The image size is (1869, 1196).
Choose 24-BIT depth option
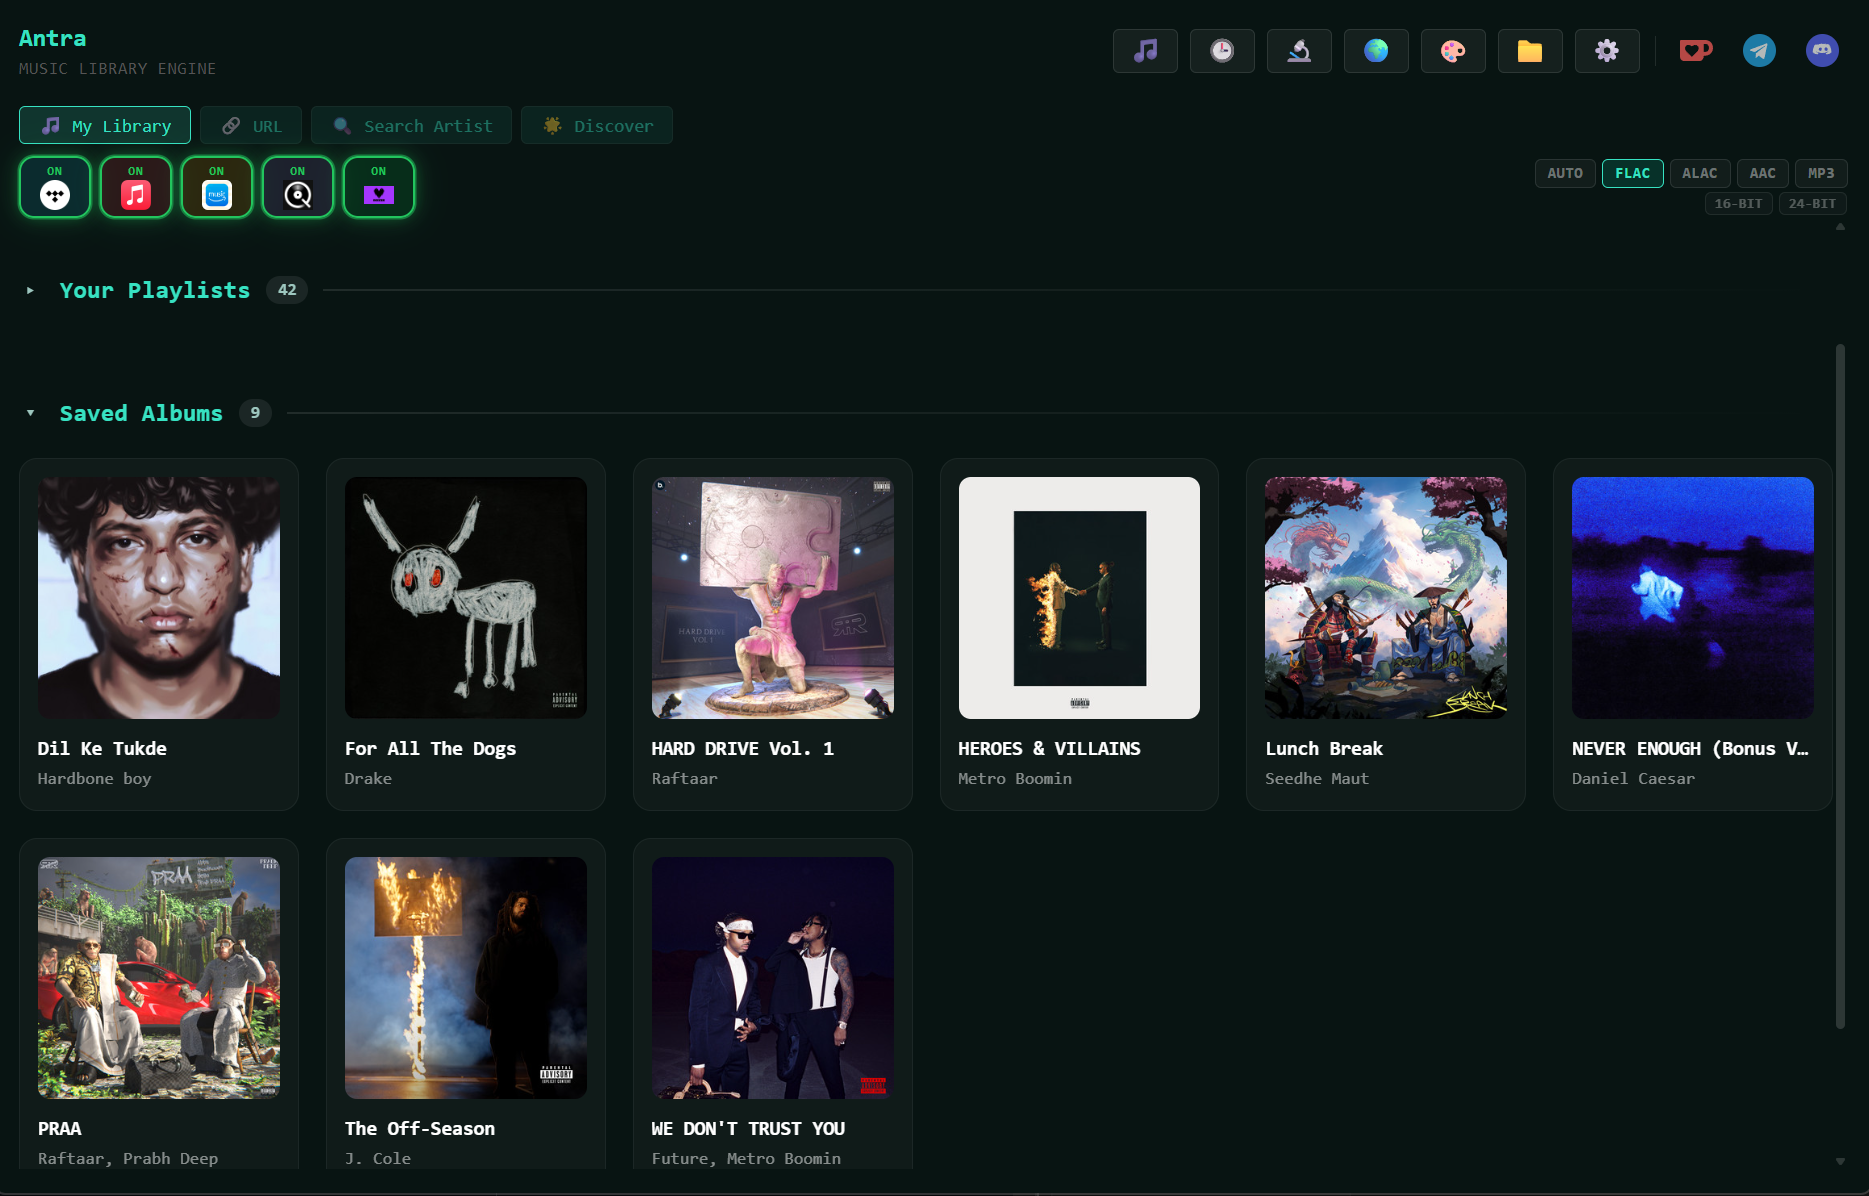(1813, 204)
